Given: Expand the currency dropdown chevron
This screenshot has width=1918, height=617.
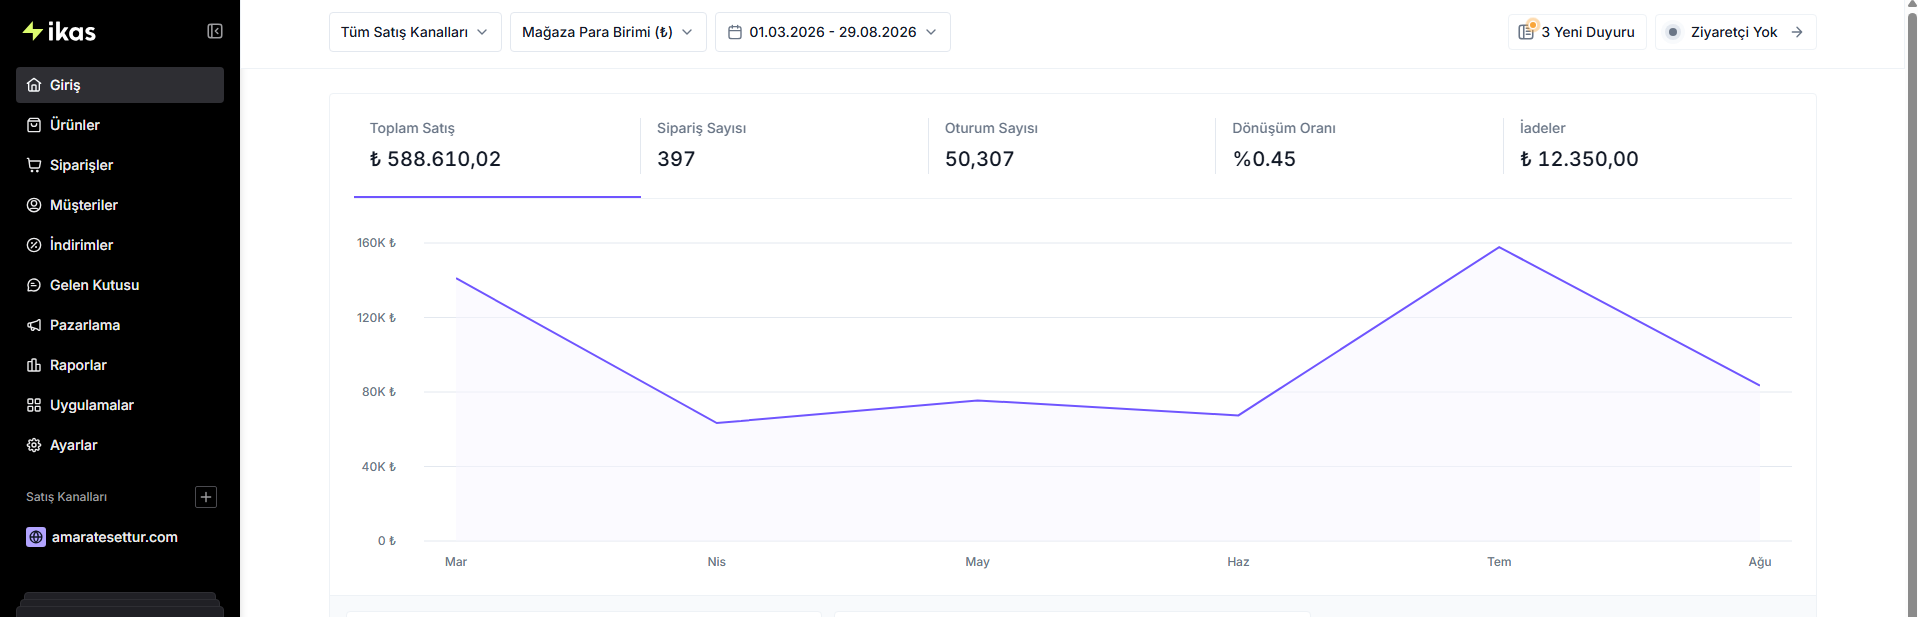Looking at the screenshot, I should 687,32.
